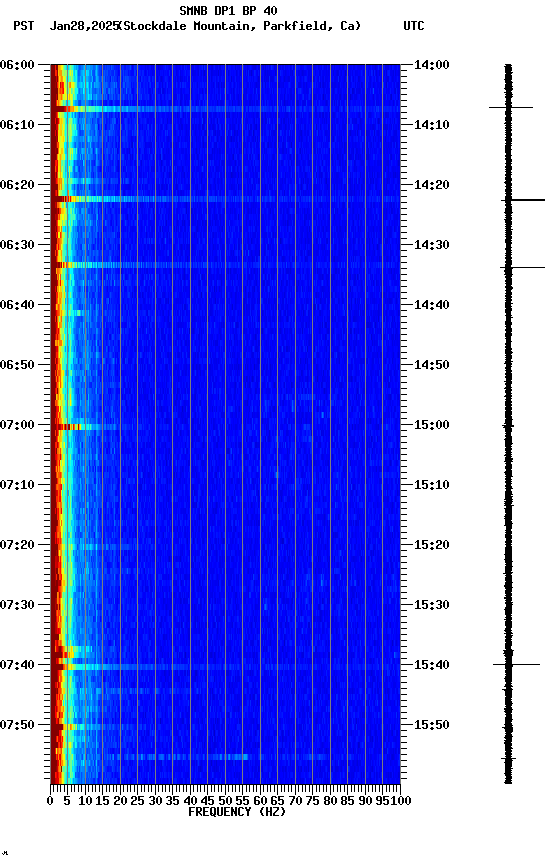Click the 07:50 PST time label
This screenshot has width=552, height=864.
(x=17, y=725)
